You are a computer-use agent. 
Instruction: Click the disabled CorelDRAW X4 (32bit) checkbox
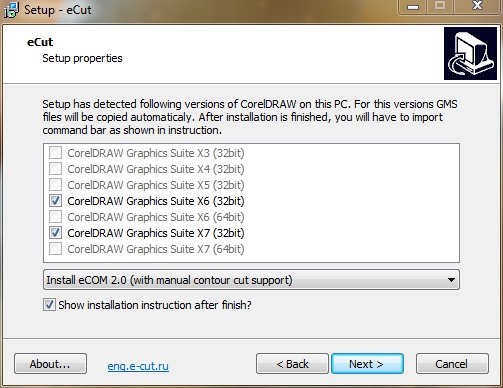pos(55,169)
